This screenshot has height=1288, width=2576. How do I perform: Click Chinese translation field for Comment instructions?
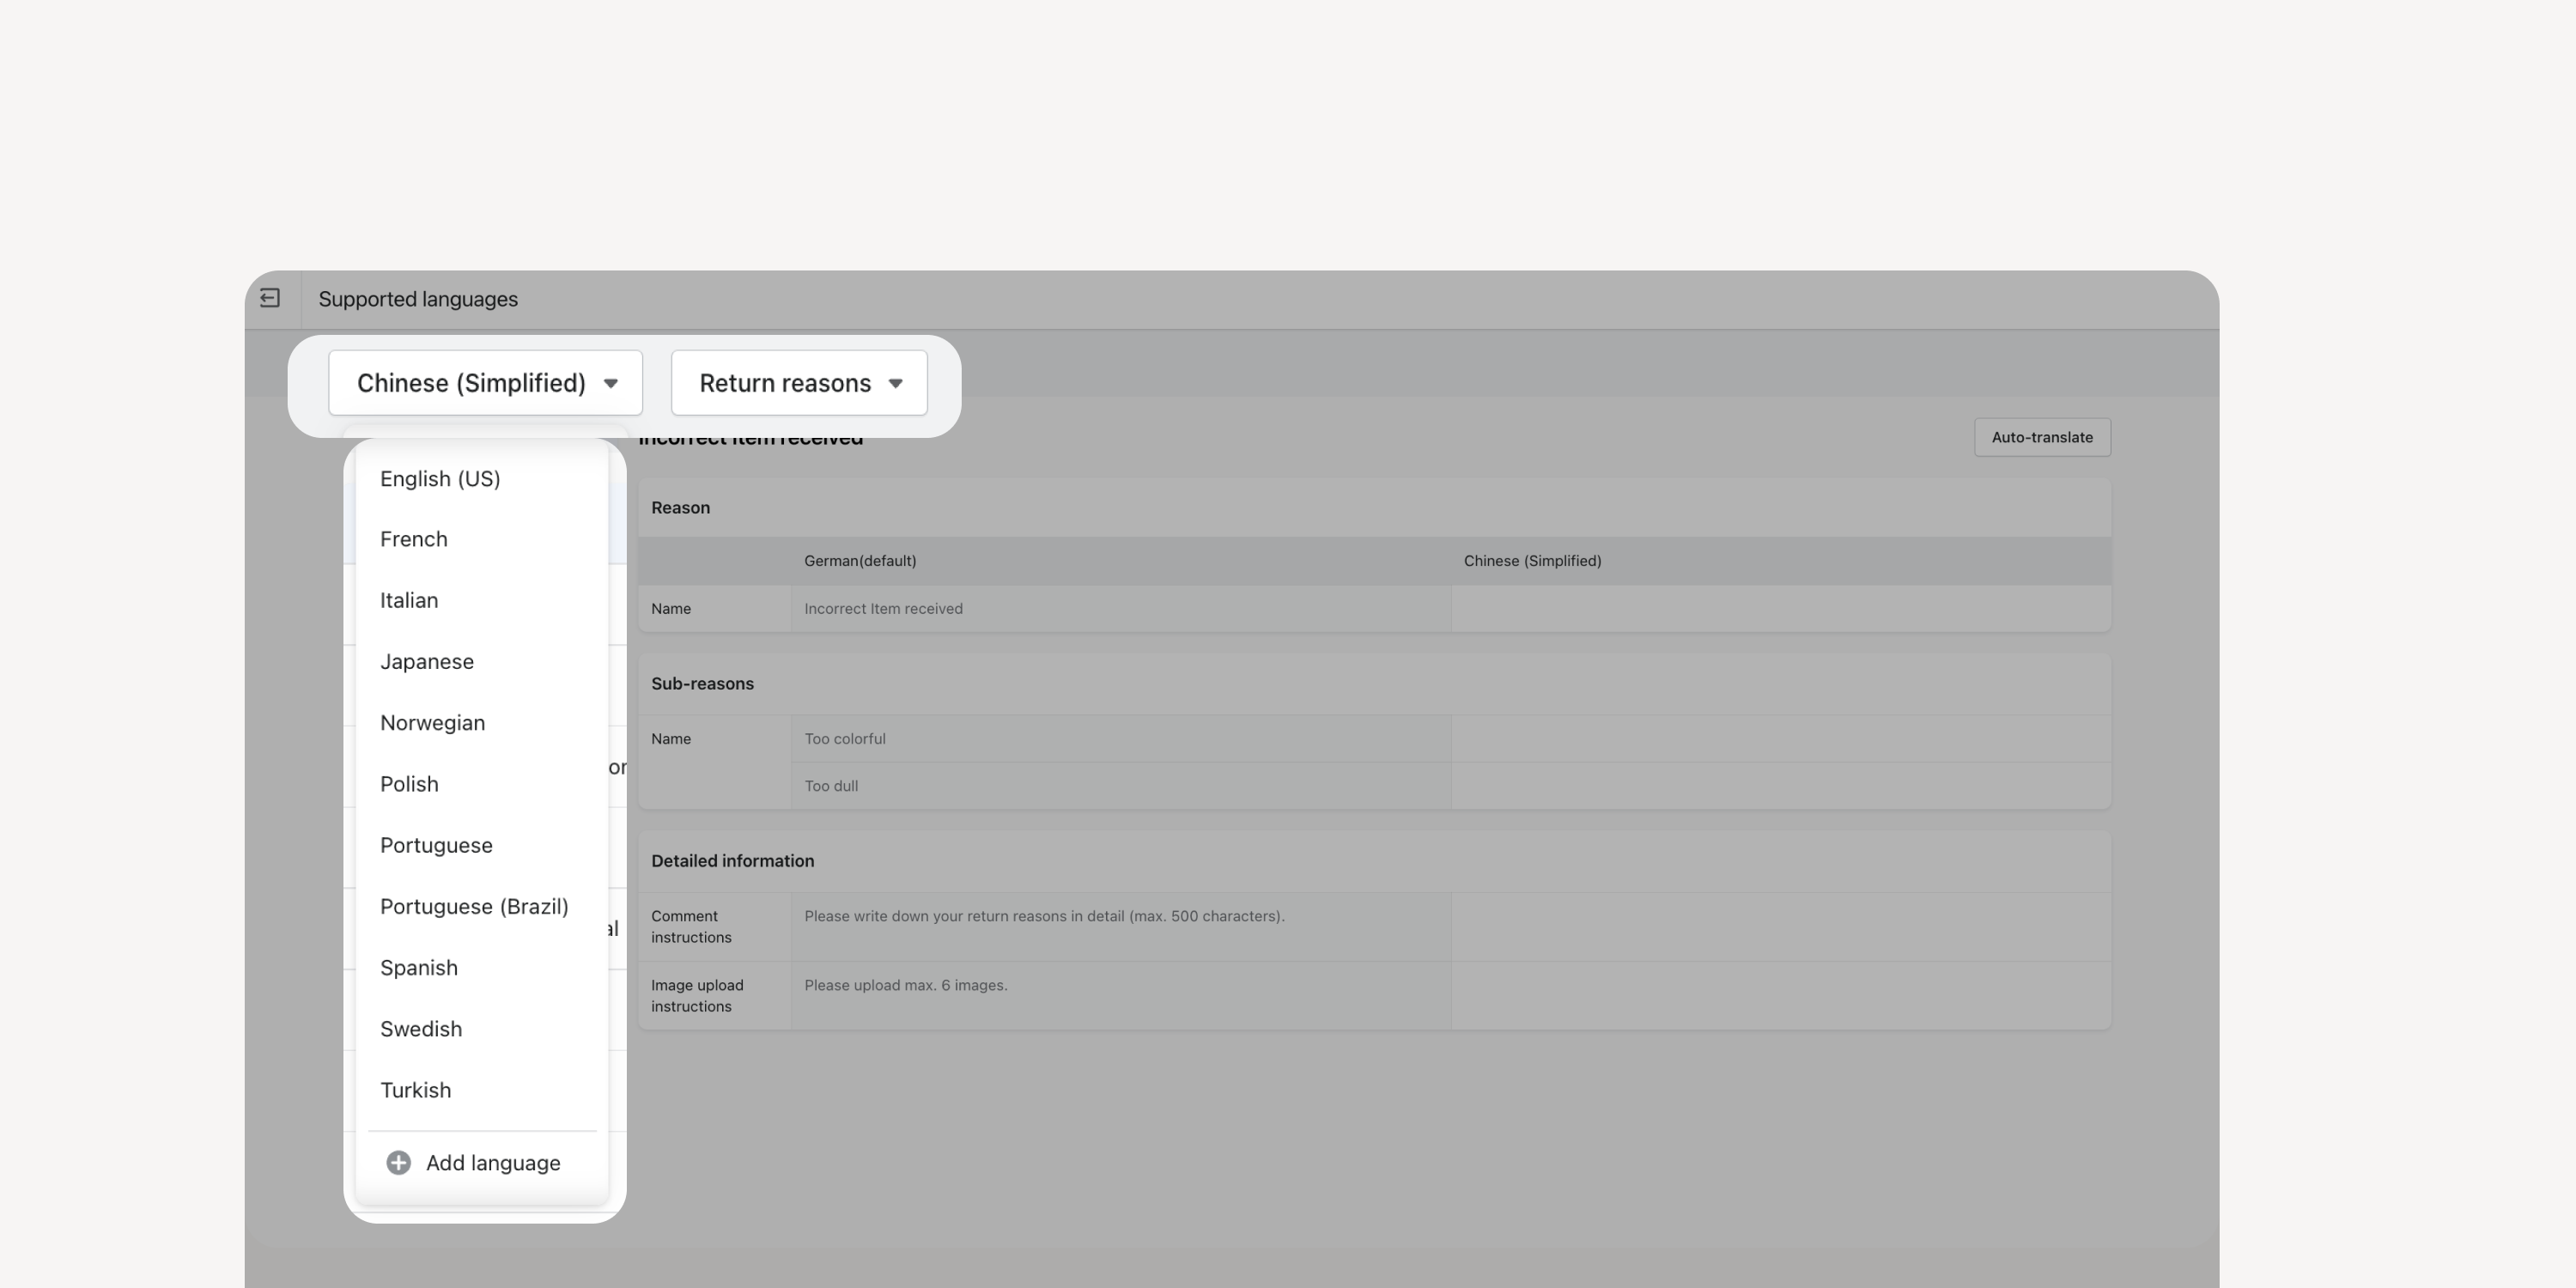[1781, 927]
